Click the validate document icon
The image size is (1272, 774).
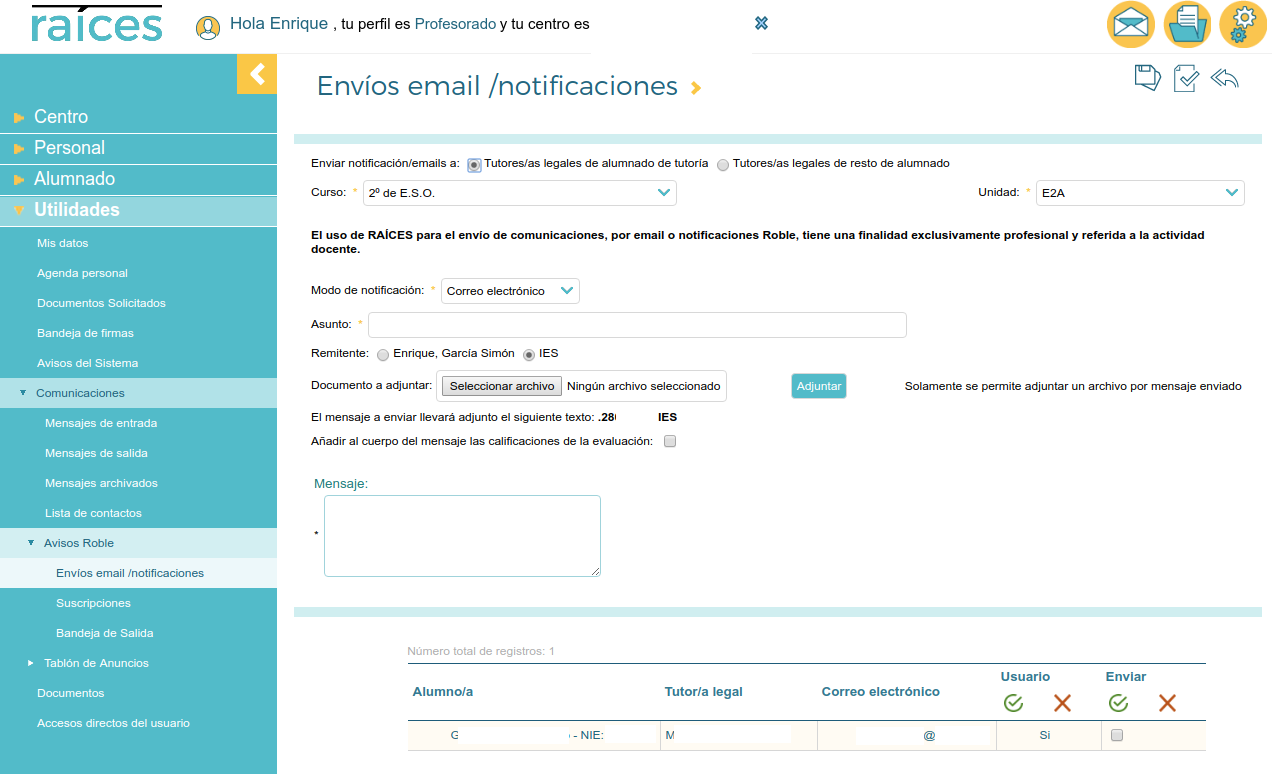click(1185, 77)
